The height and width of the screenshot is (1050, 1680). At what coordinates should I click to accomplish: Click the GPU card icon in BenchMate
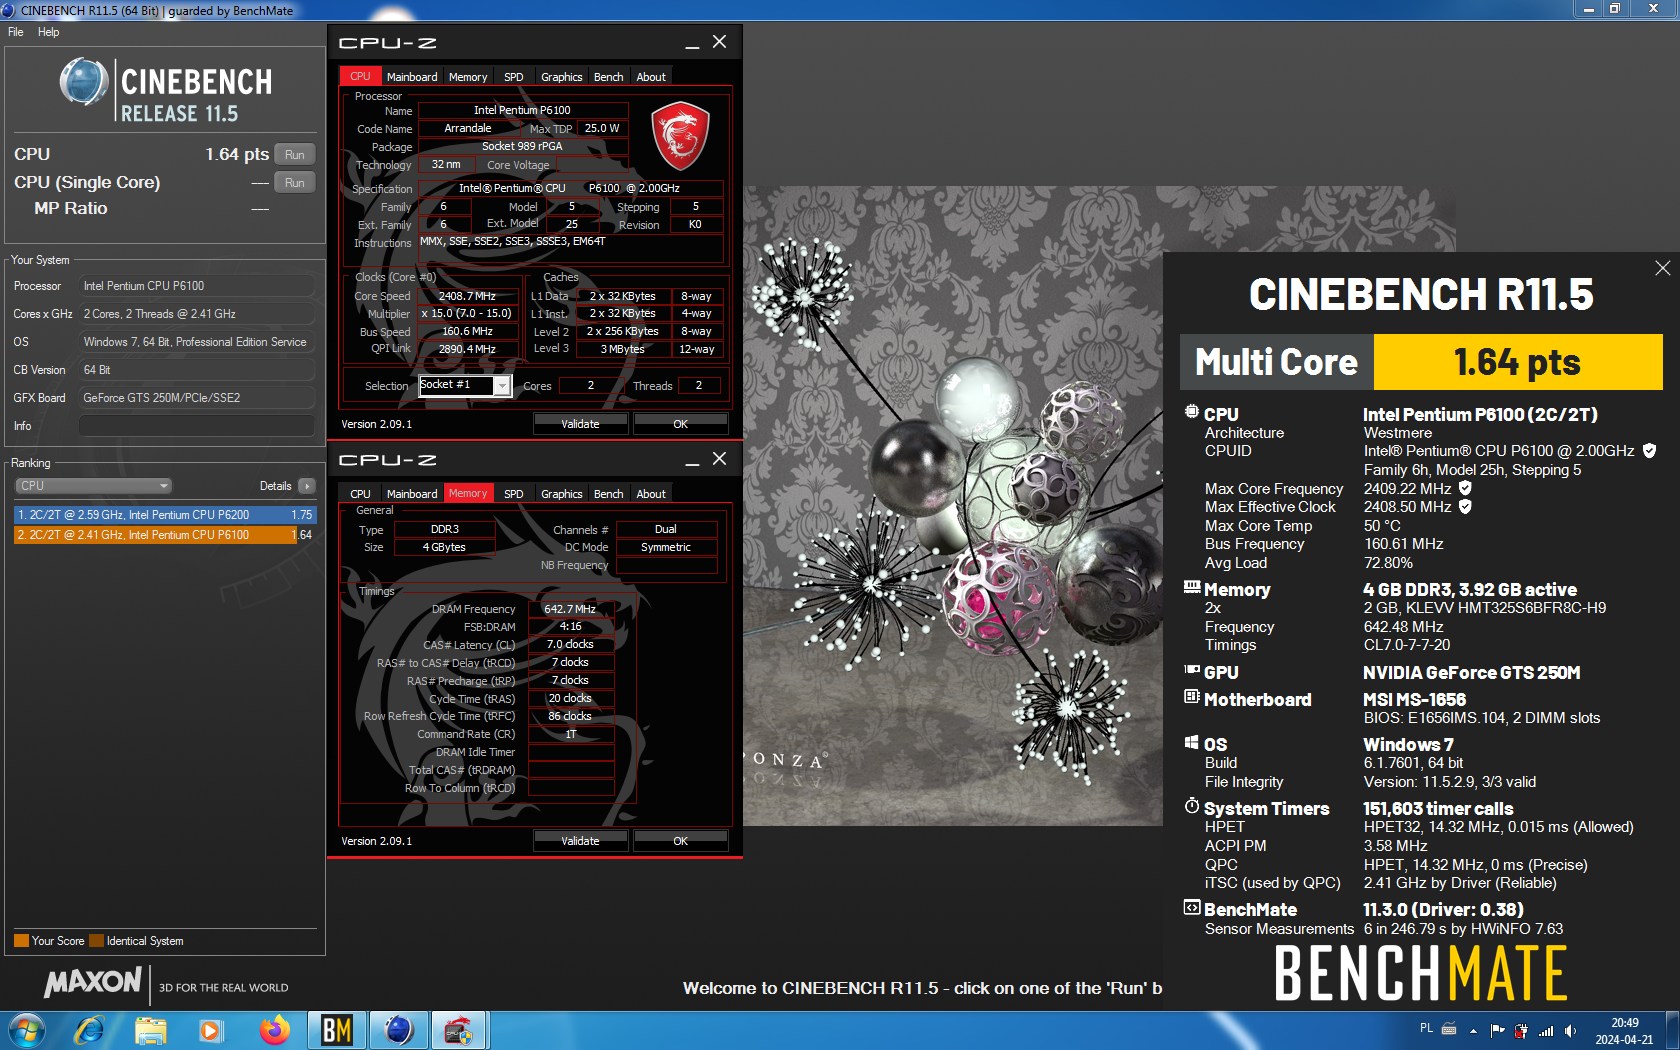1192,670
